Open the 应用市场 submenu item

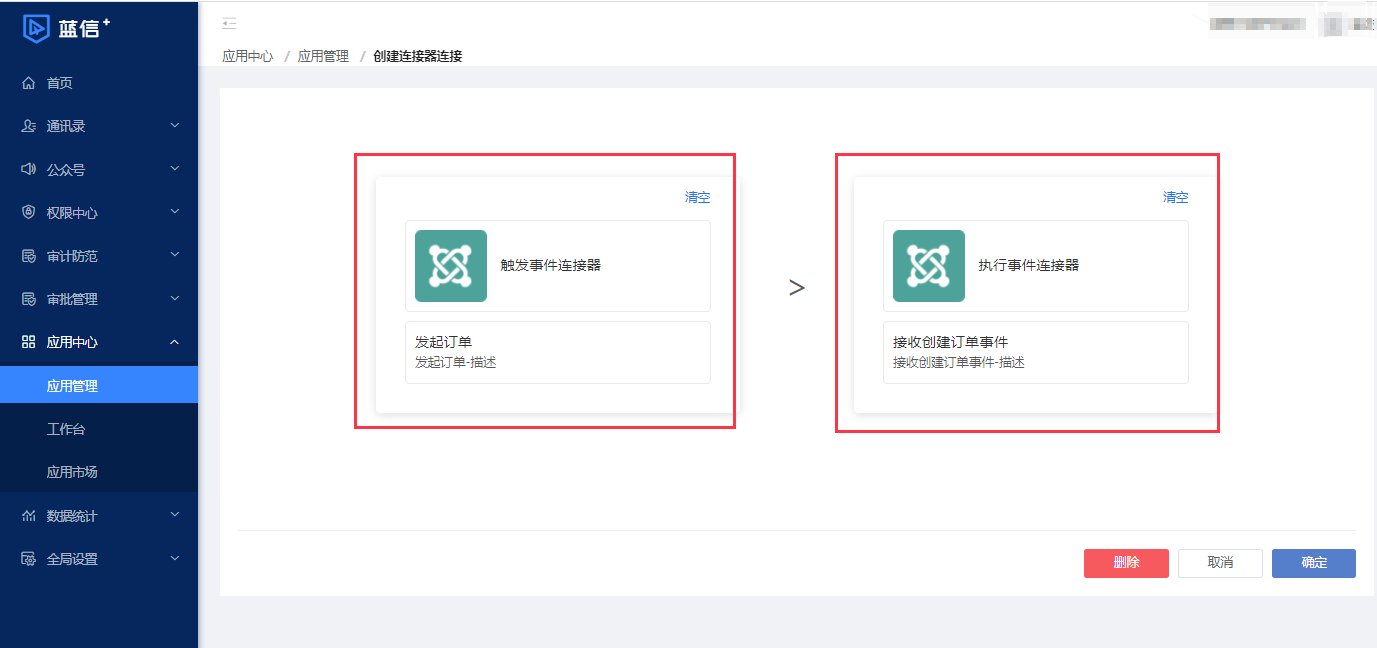coord(99,472)
